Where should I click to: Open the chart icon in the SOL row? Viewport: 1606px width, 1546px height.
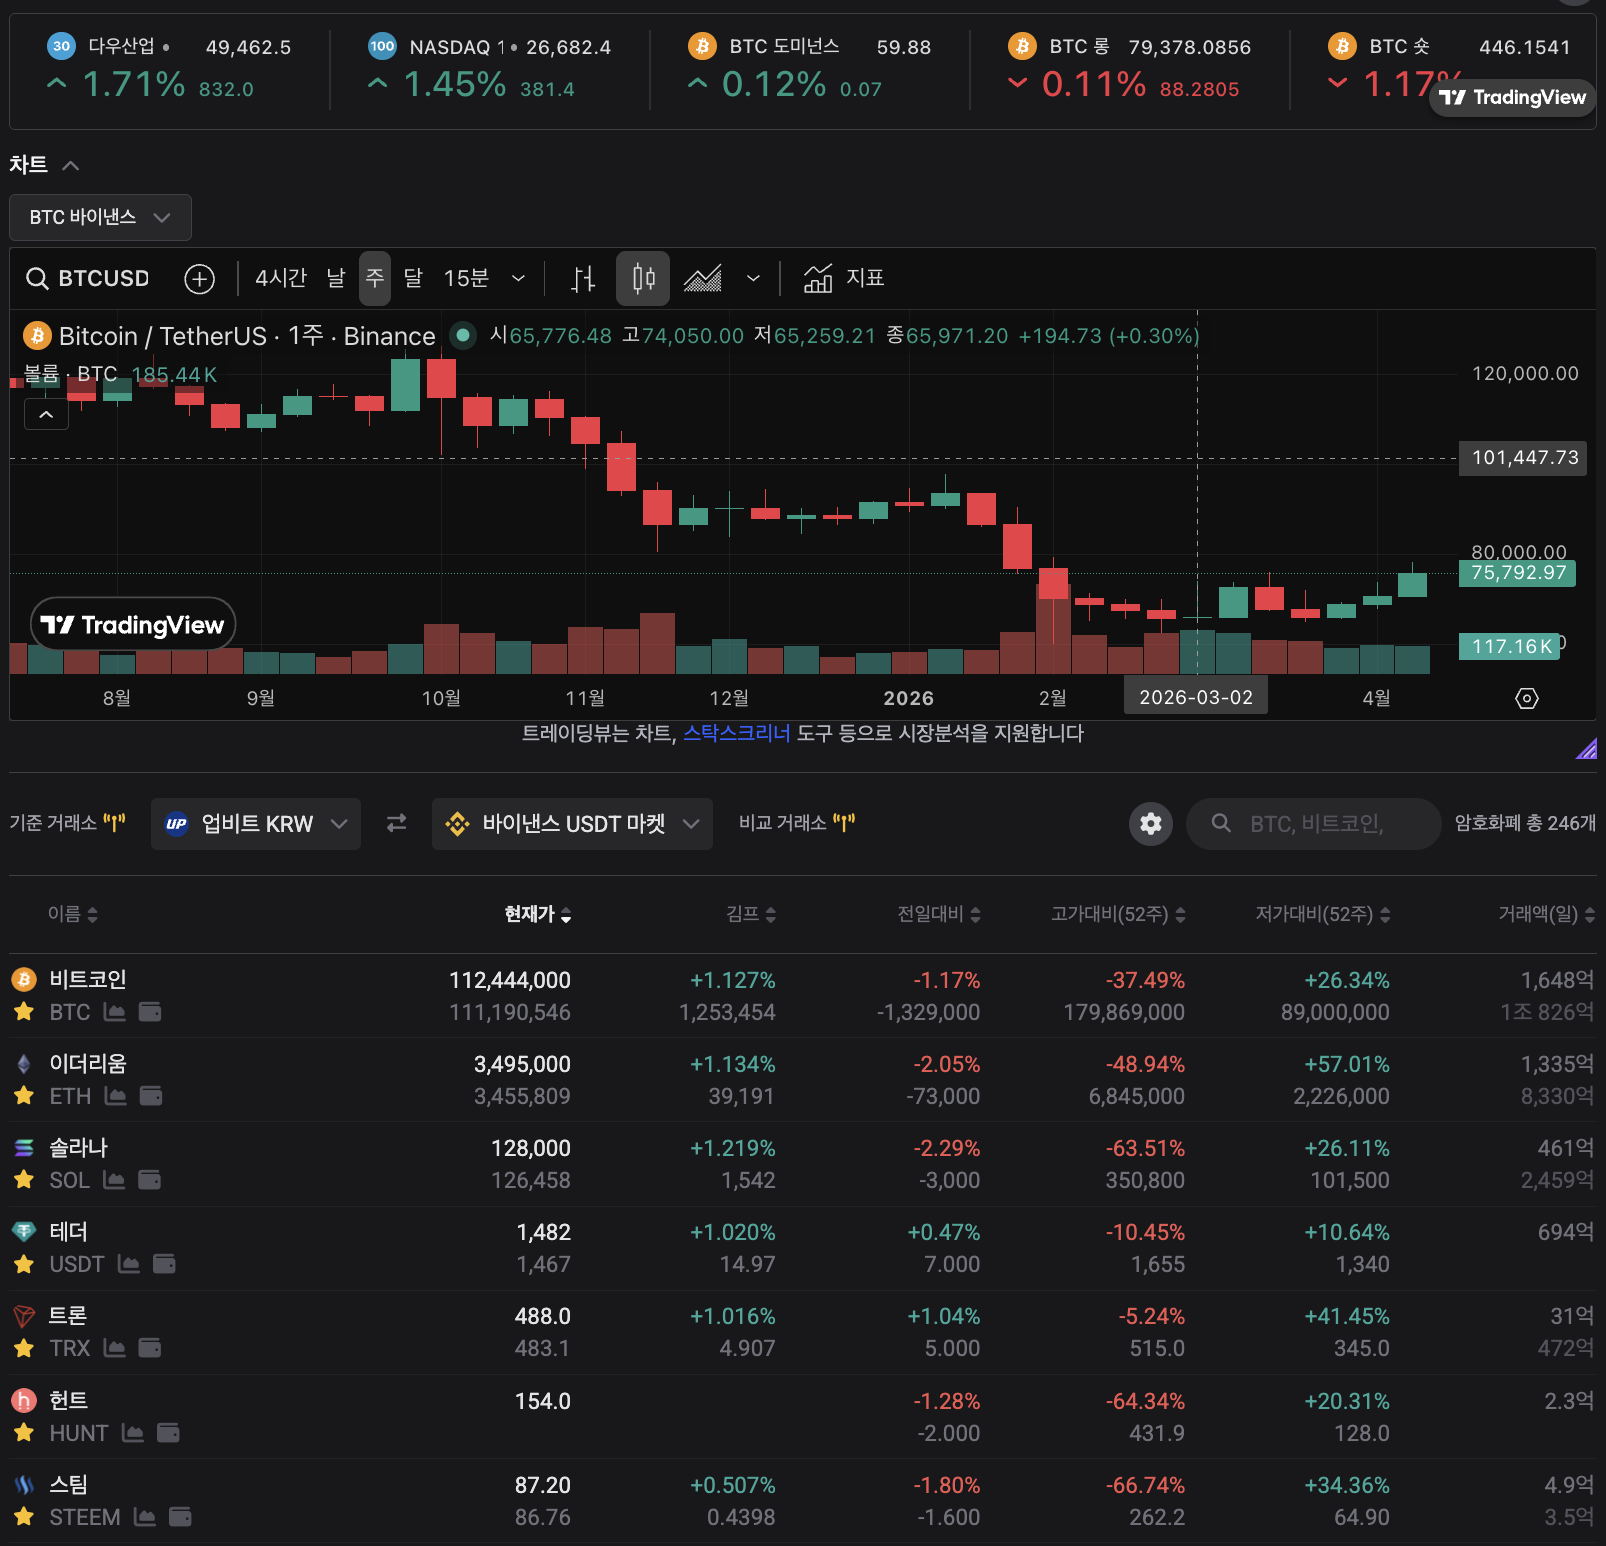tap(114, 1180)
